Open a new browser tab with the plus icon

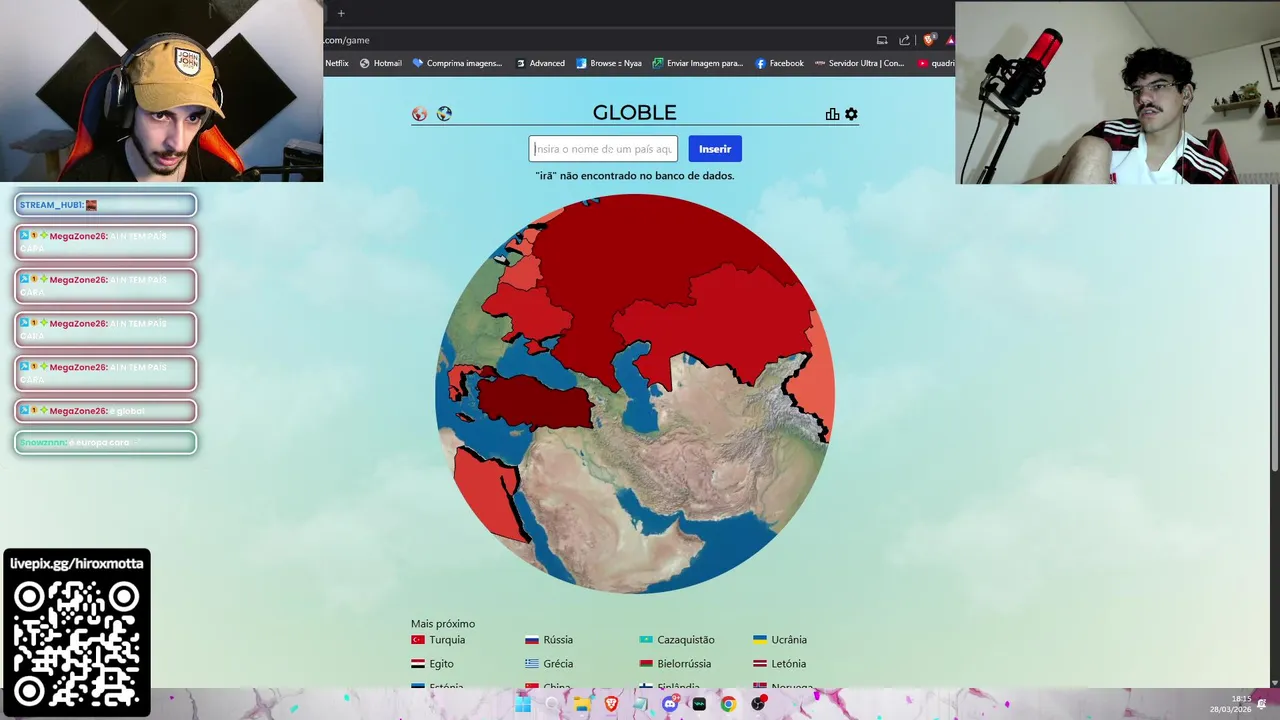click(x=341, y=13)
